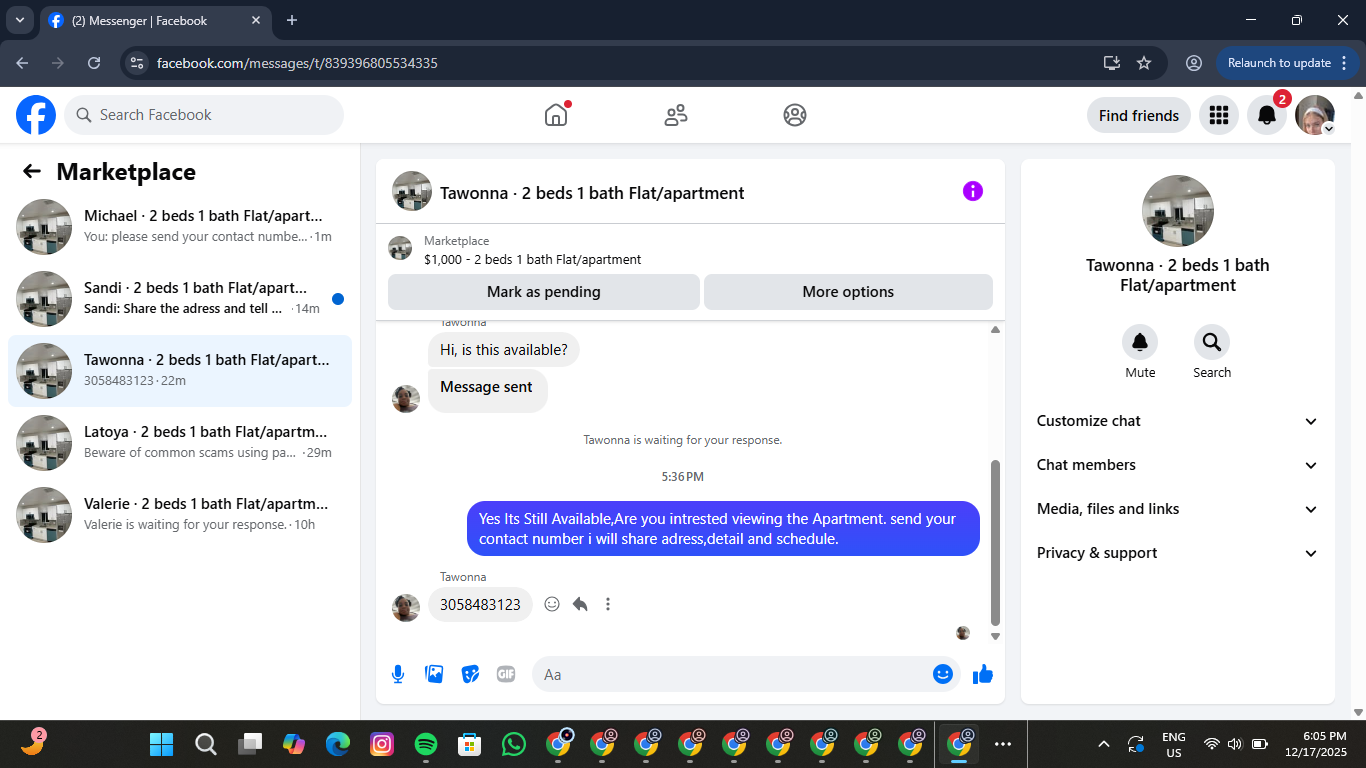Attach a photo file to the message
1366x768 pixels.
tap(434, 674)
